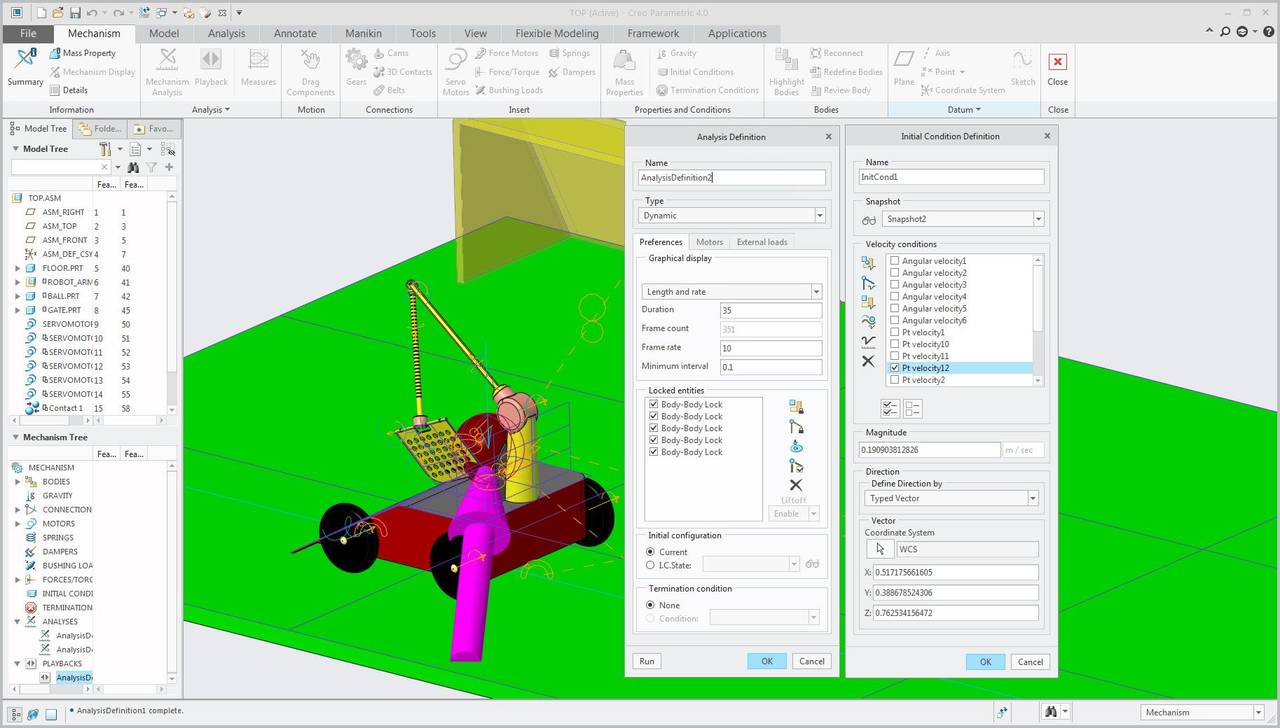Click the snapshot glasses icon beside Snapshot2

[869, 219]
